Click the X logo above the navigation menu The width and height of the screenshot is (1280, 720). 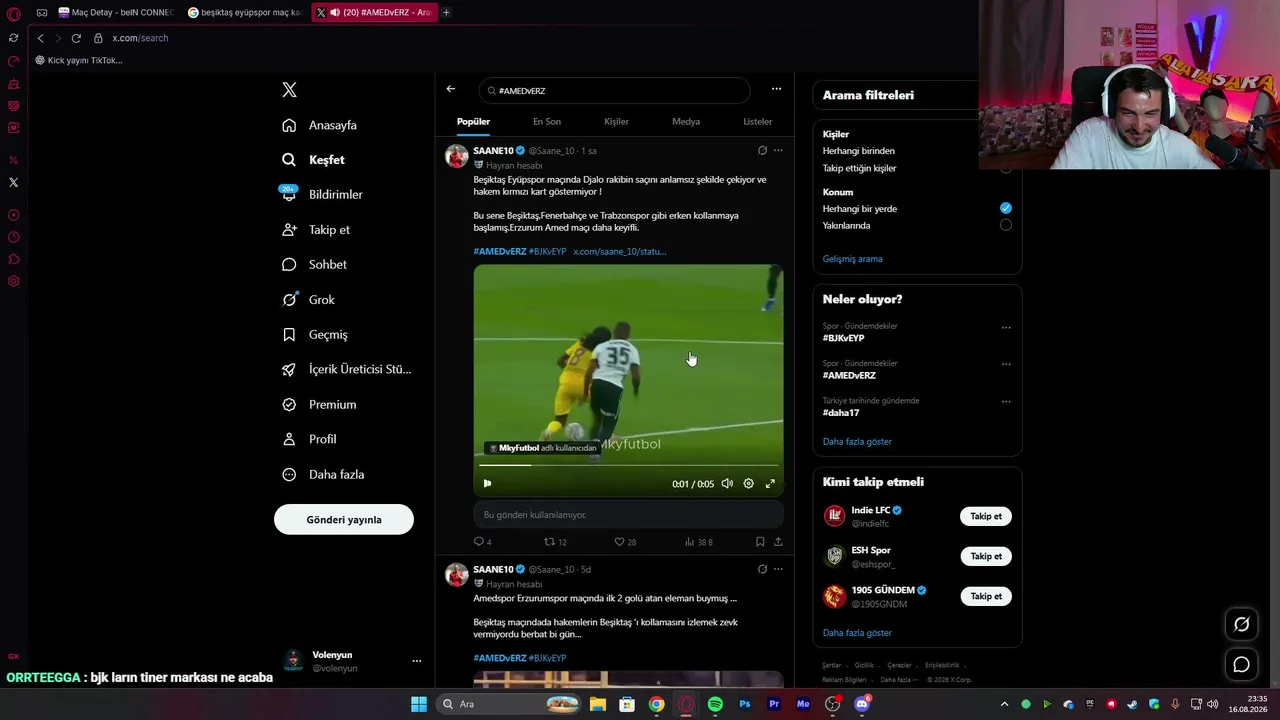coord(289,90)
